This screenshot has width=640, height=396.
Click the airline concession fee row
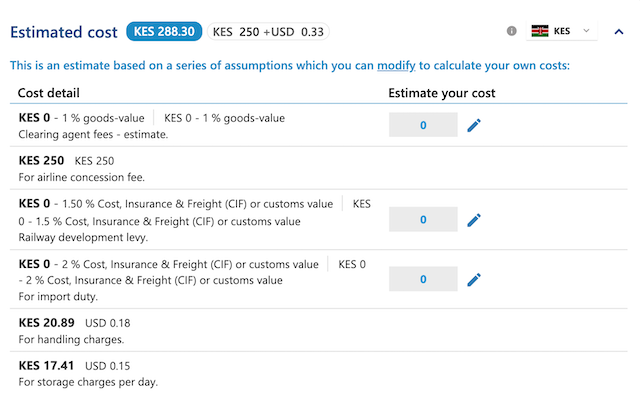(x=318, y=168)
